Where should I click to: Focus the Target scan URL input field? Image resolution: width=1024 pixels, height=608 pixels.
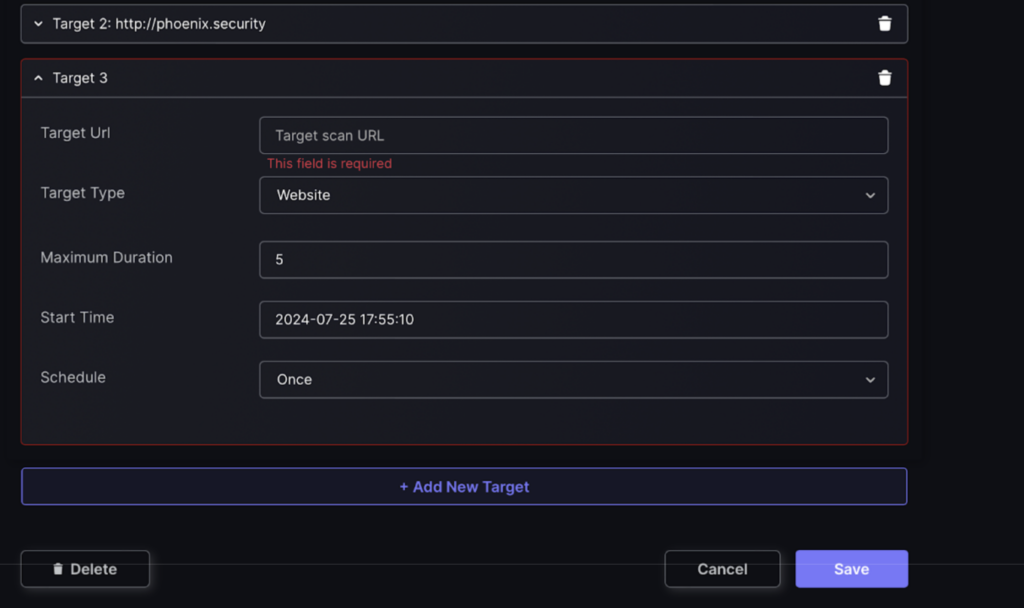(573, 135)
